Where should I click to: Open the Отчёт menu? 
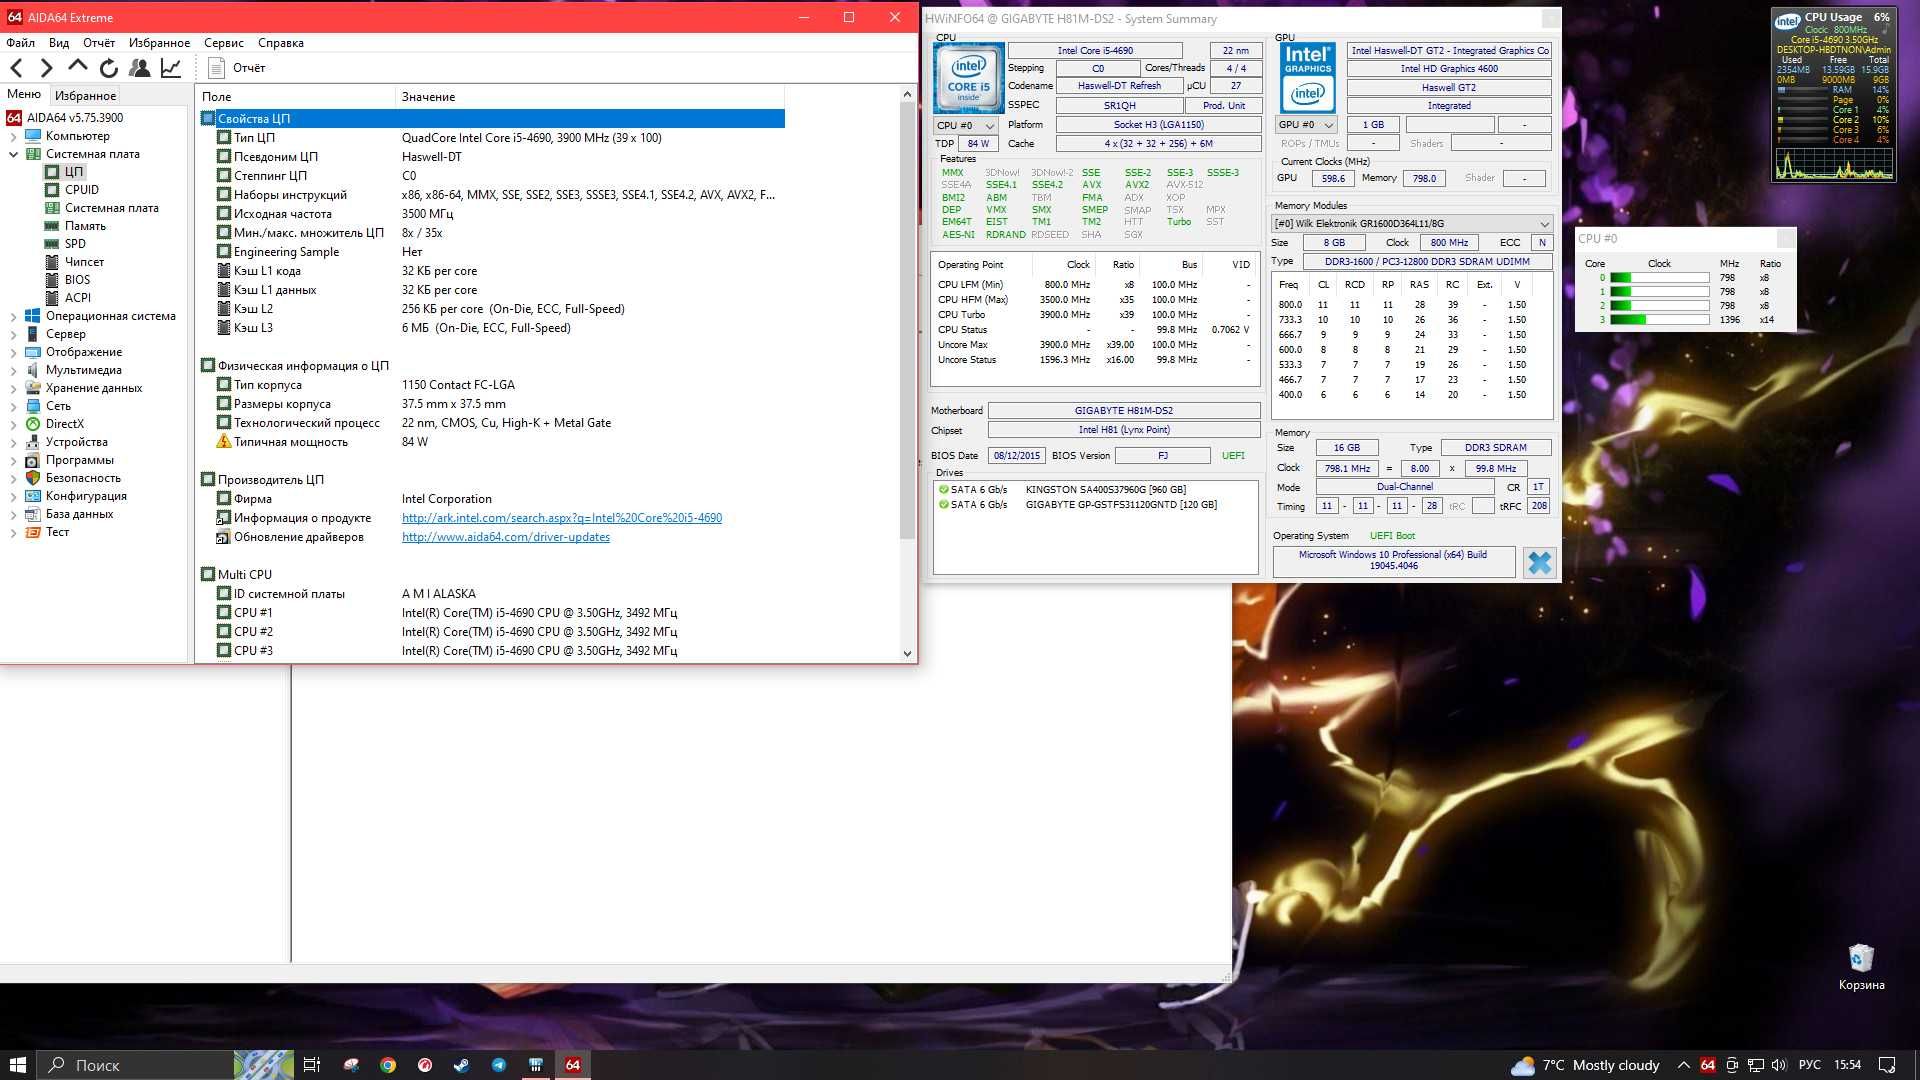tap(99, 43)
